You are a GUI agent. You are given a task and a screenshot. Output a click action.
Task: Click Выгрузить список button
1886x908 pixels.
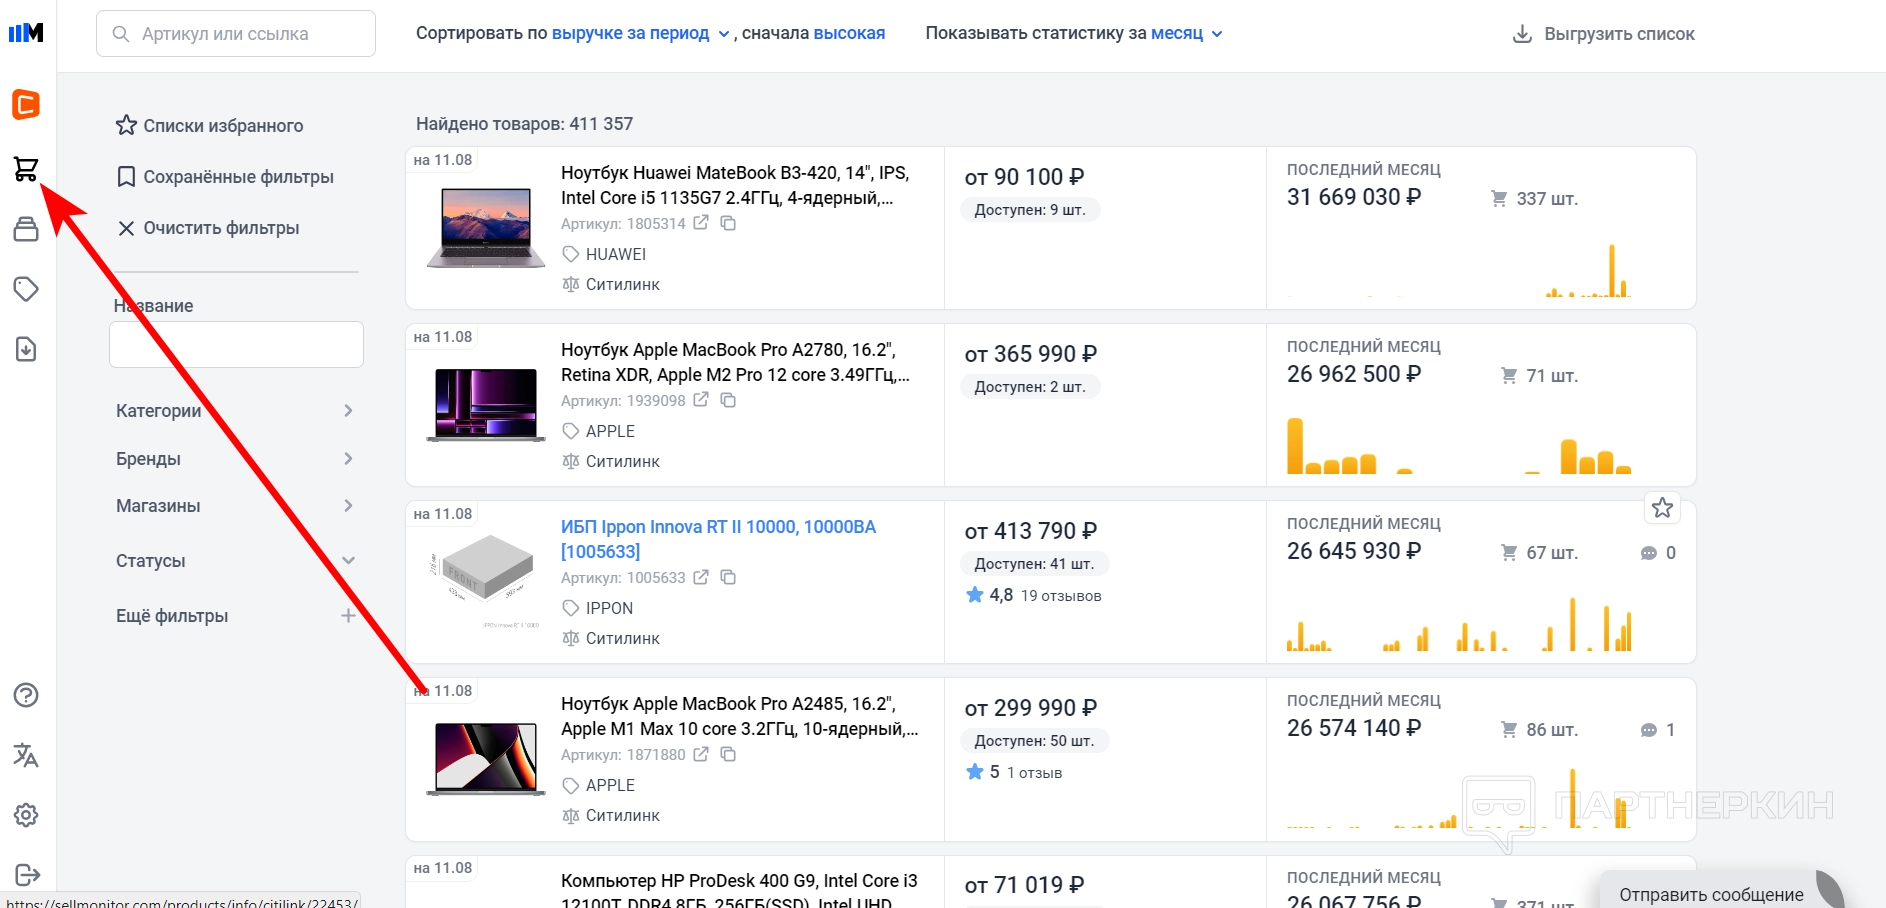1603,34
